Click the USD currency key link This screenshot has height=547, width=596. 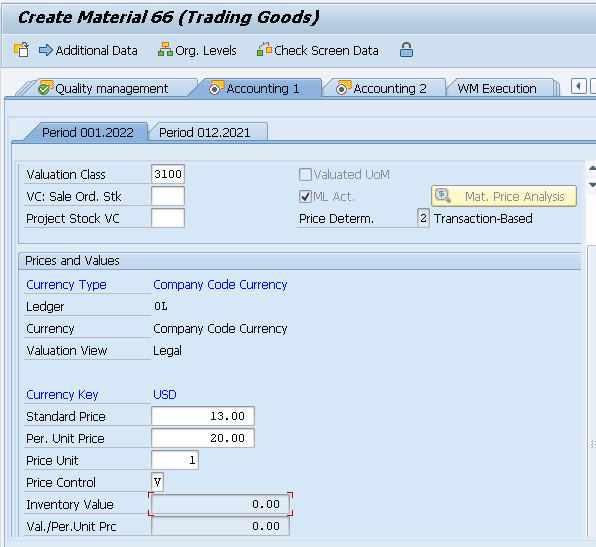165,395
